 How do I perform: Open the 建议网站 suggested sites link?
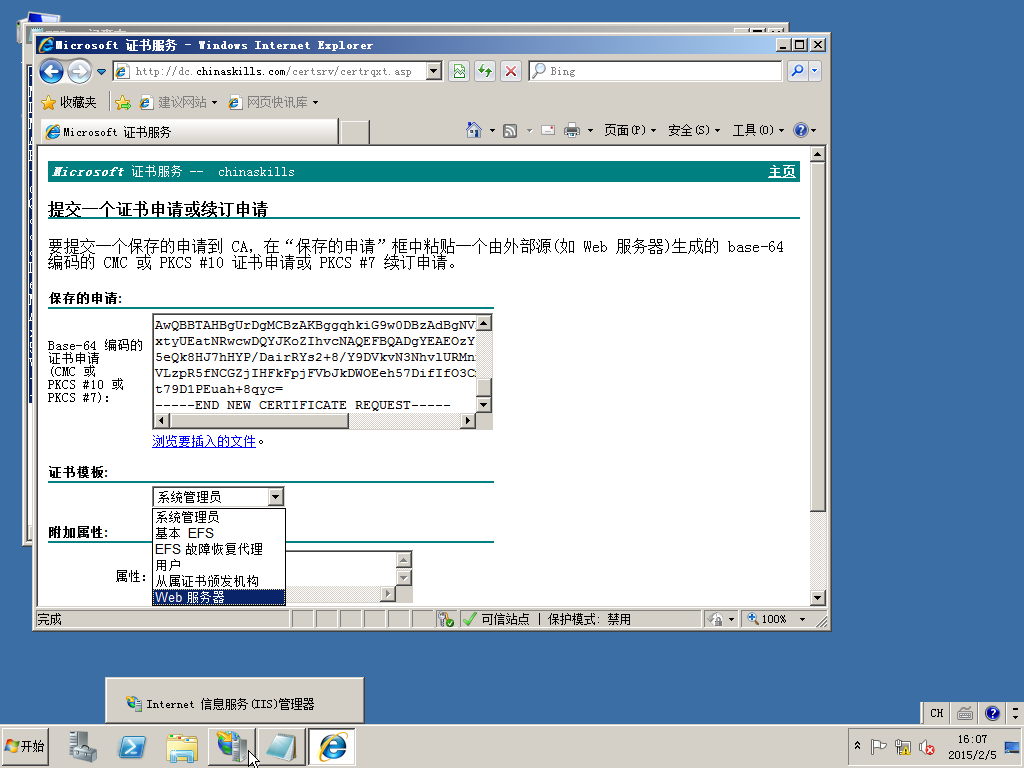pos(178,103)
